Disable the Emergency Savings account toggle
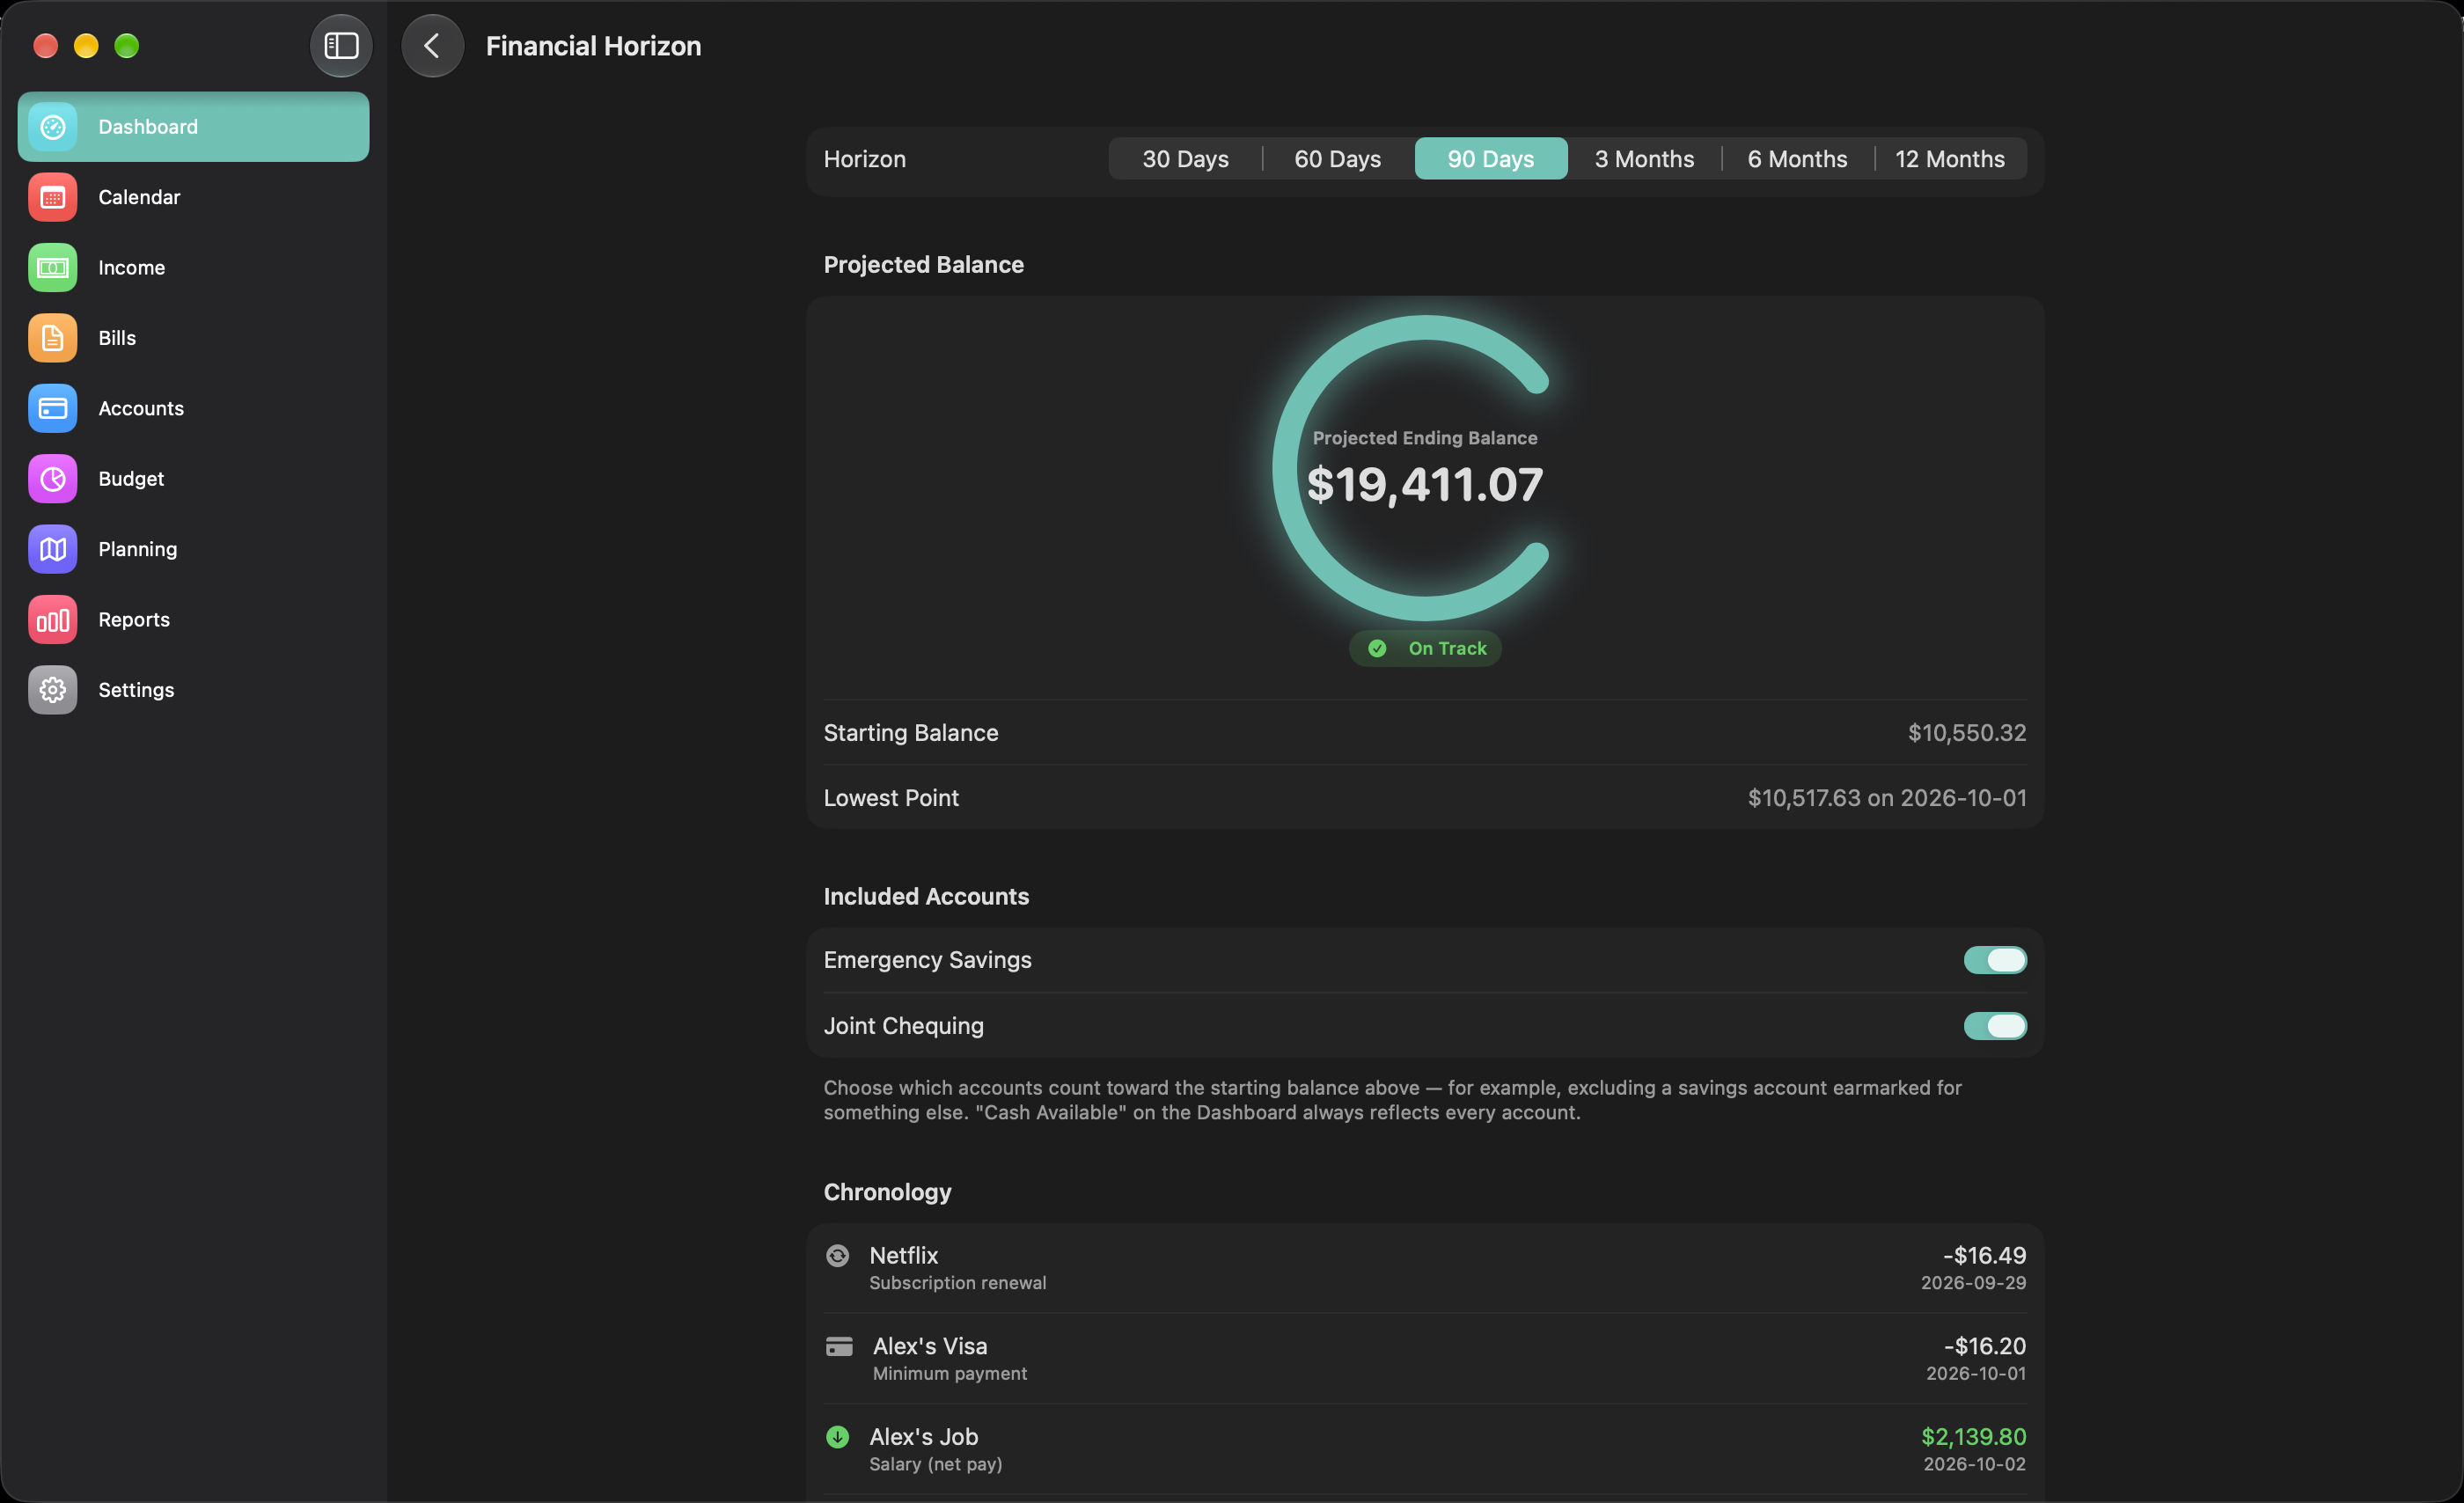Viewport: 2464px width, 1503px height. tap(1994, 960)
